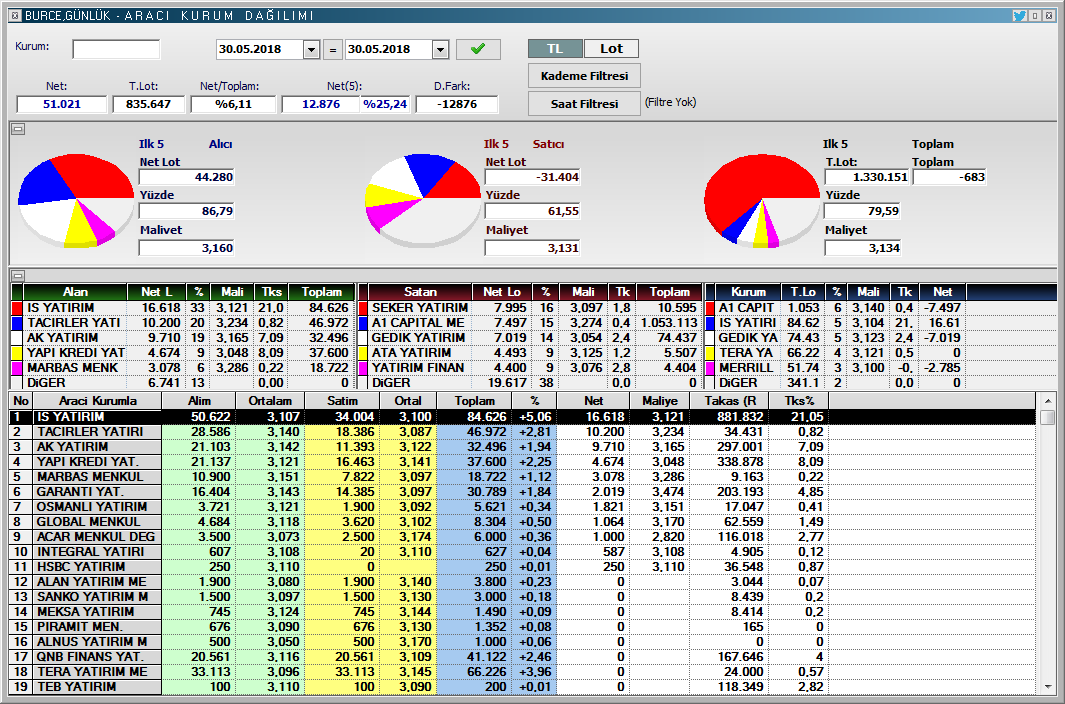Screen dimensions: 1065x704
Task: Open the start date dropdown calendar
Action: coord(311,50)
